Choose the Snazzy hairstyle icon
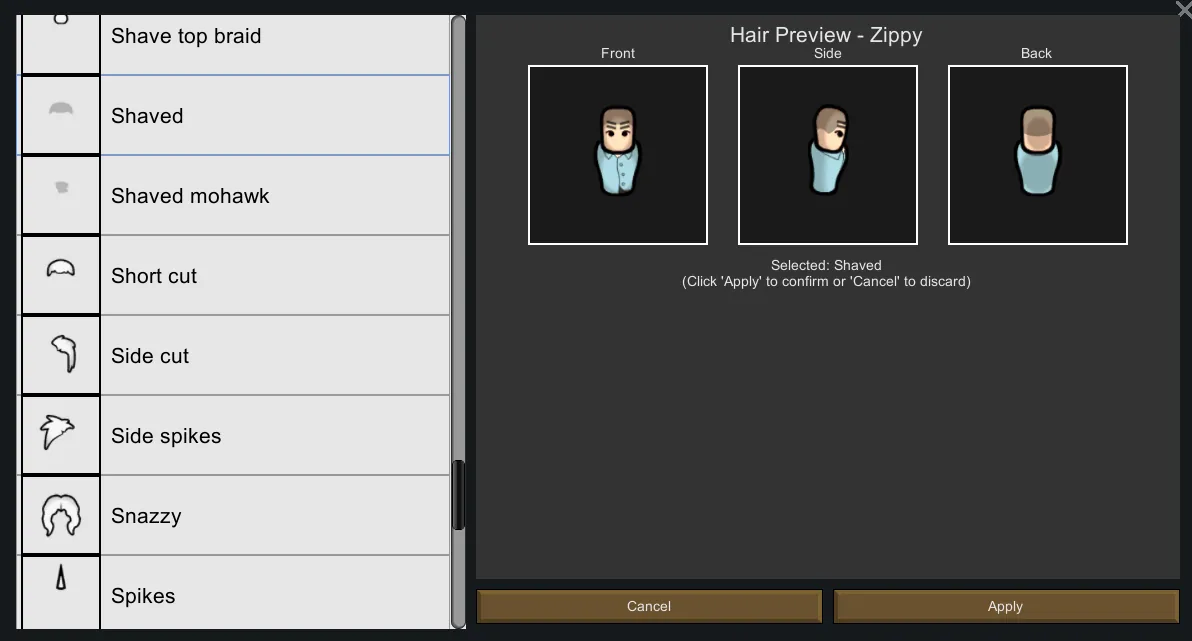This screenshot has height=641, width=1192. coord(60,515)
